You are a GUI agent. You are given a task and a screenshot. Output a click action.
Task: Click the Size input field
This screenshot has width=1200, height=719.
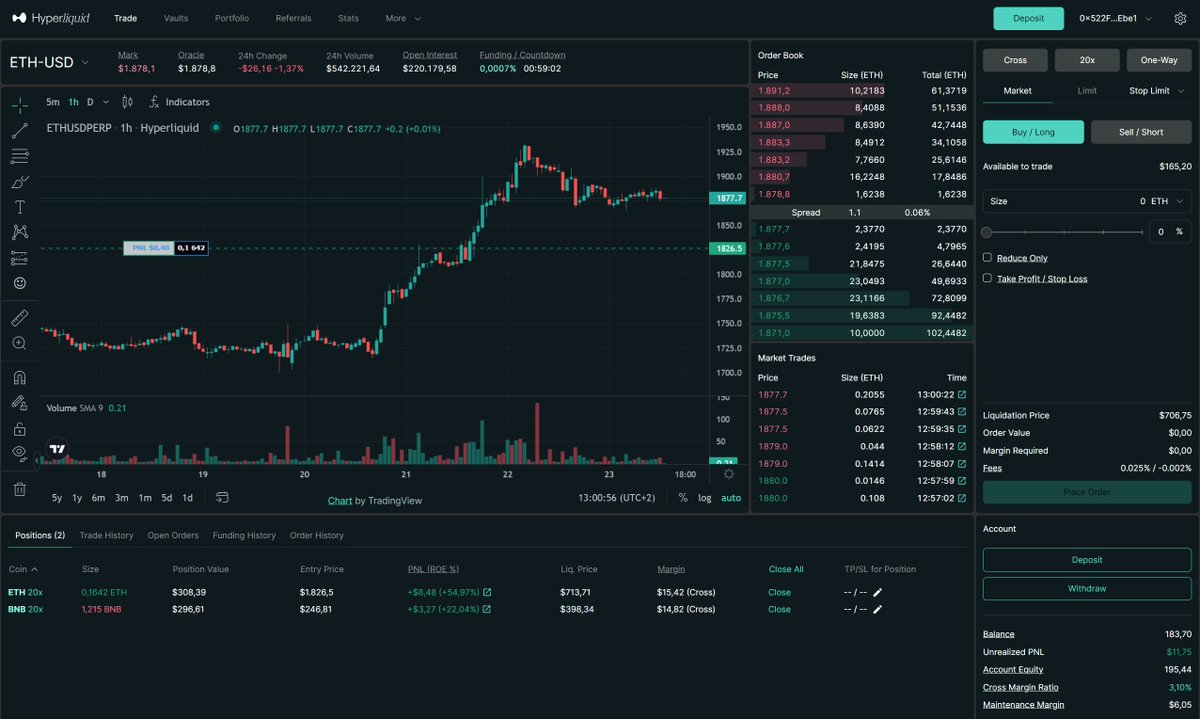[x=1087, y=201]
